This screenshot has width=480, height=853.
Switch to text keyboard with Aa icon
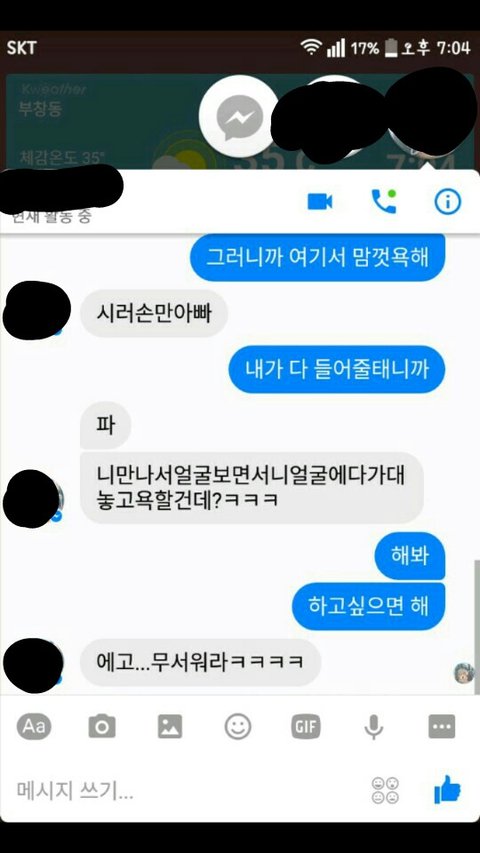[x=34, y=726]
